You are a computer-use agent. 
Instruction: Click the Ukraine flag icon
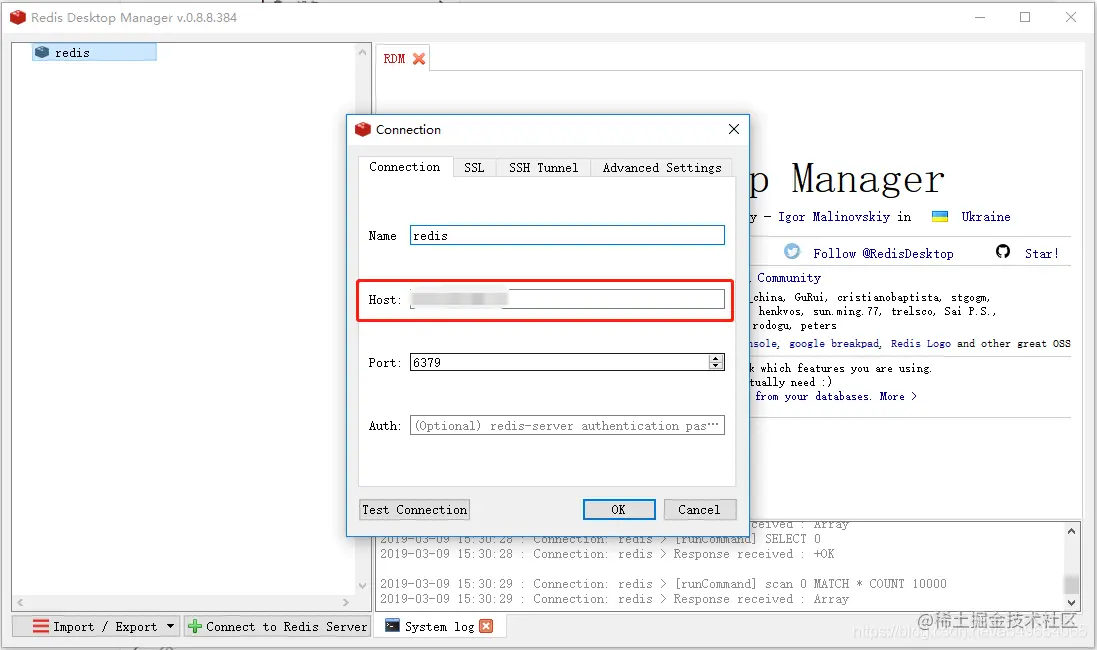click(x=940, y=216)
